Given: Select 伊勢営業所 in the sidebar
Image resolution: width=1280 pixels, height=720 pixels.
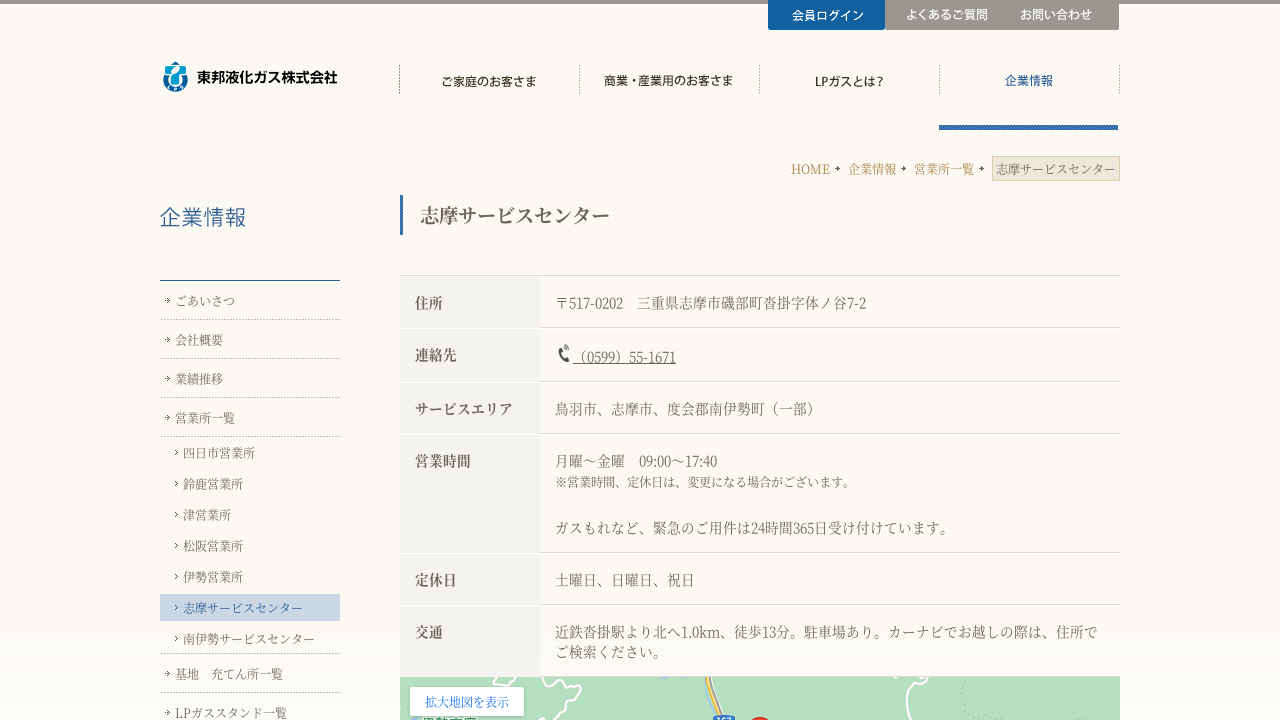Looking at the screenshot, I should pos(213,577).
